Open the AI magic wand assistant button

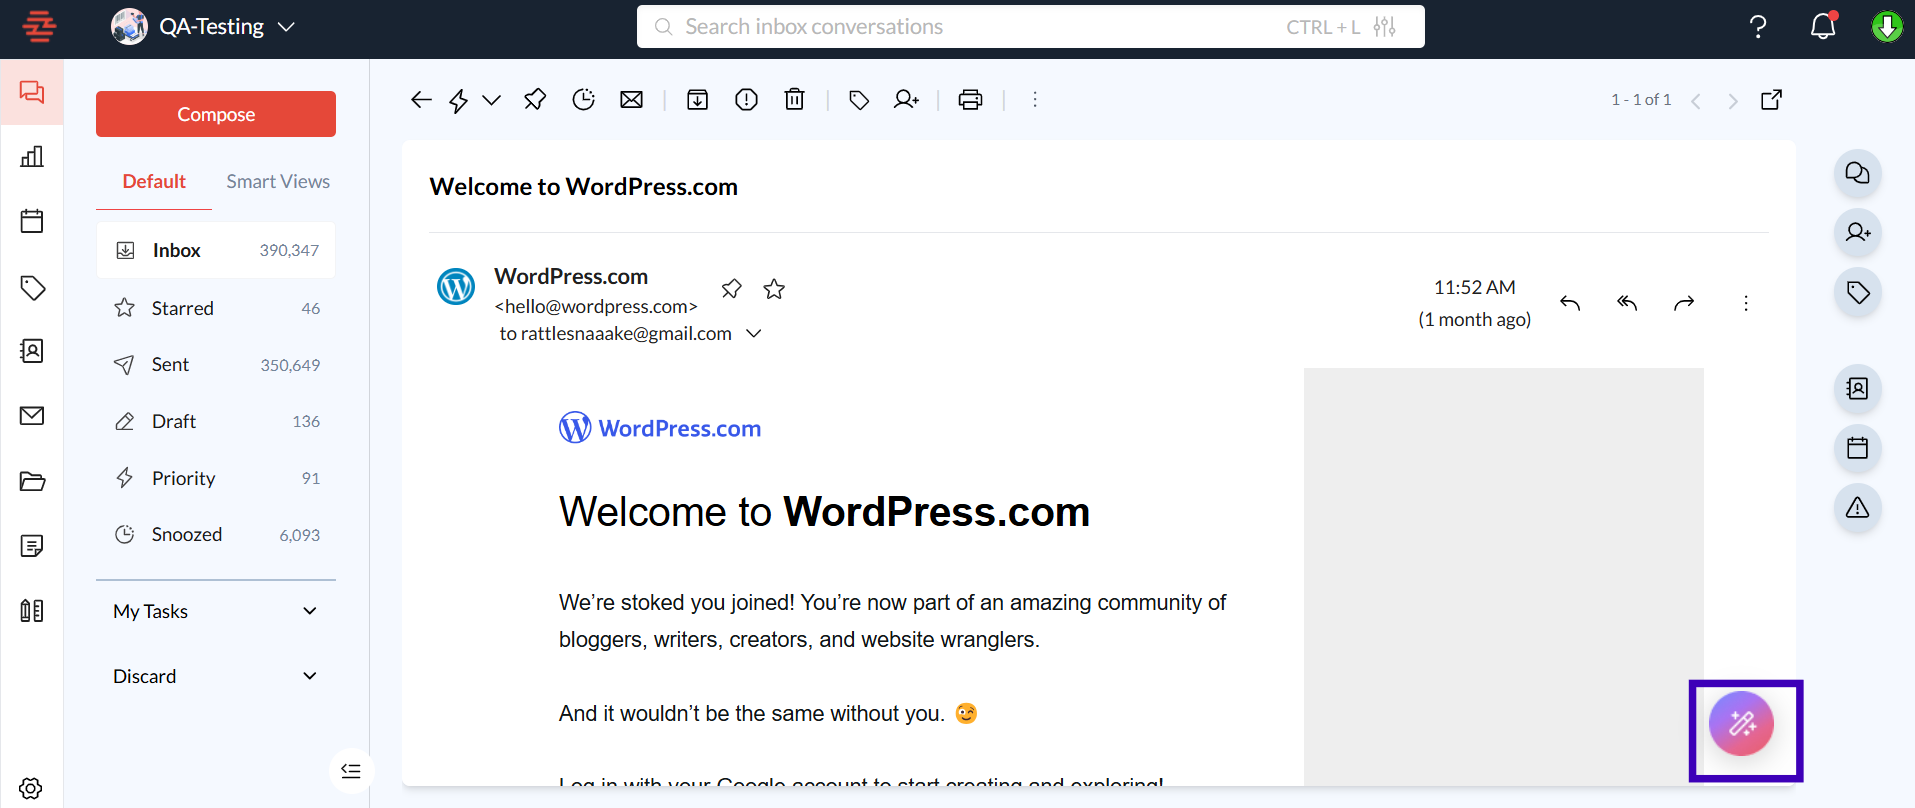(1741, 724)
